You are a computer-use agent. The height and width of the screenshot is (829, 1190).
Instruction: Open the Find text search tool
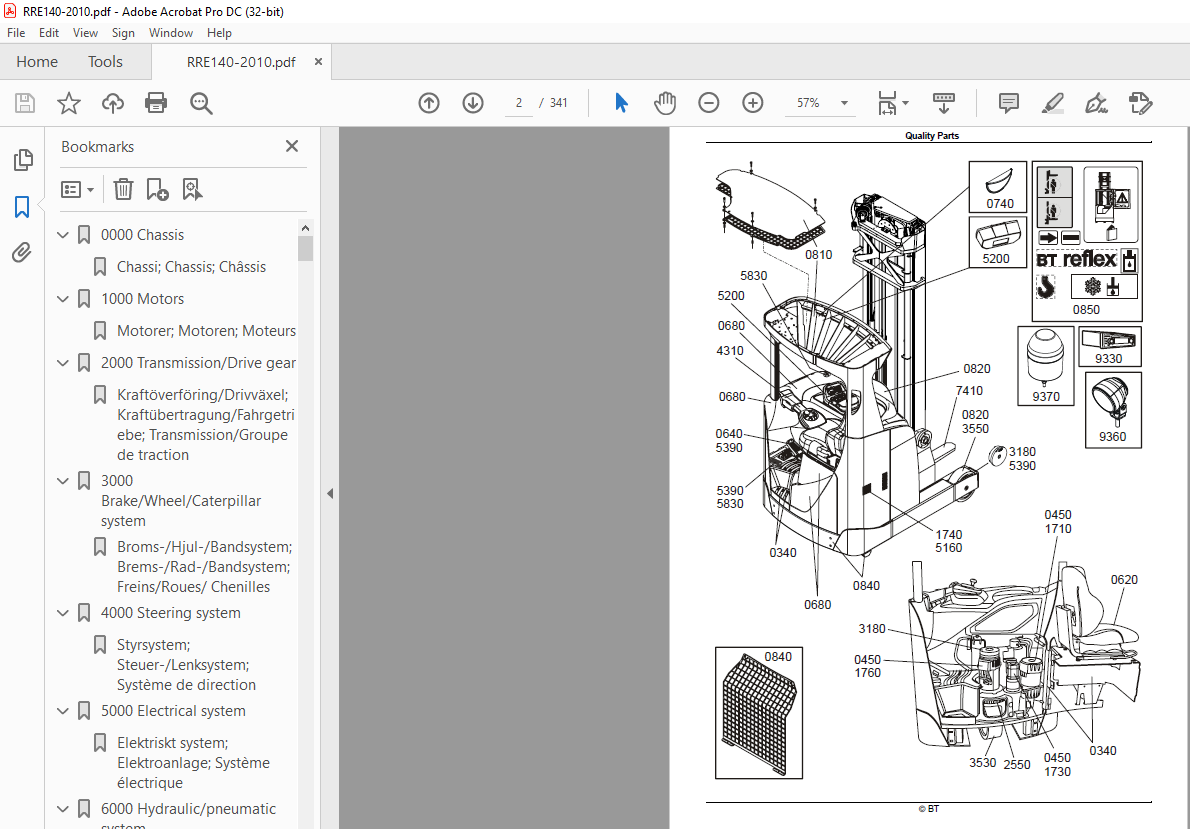tap(201, 102)
